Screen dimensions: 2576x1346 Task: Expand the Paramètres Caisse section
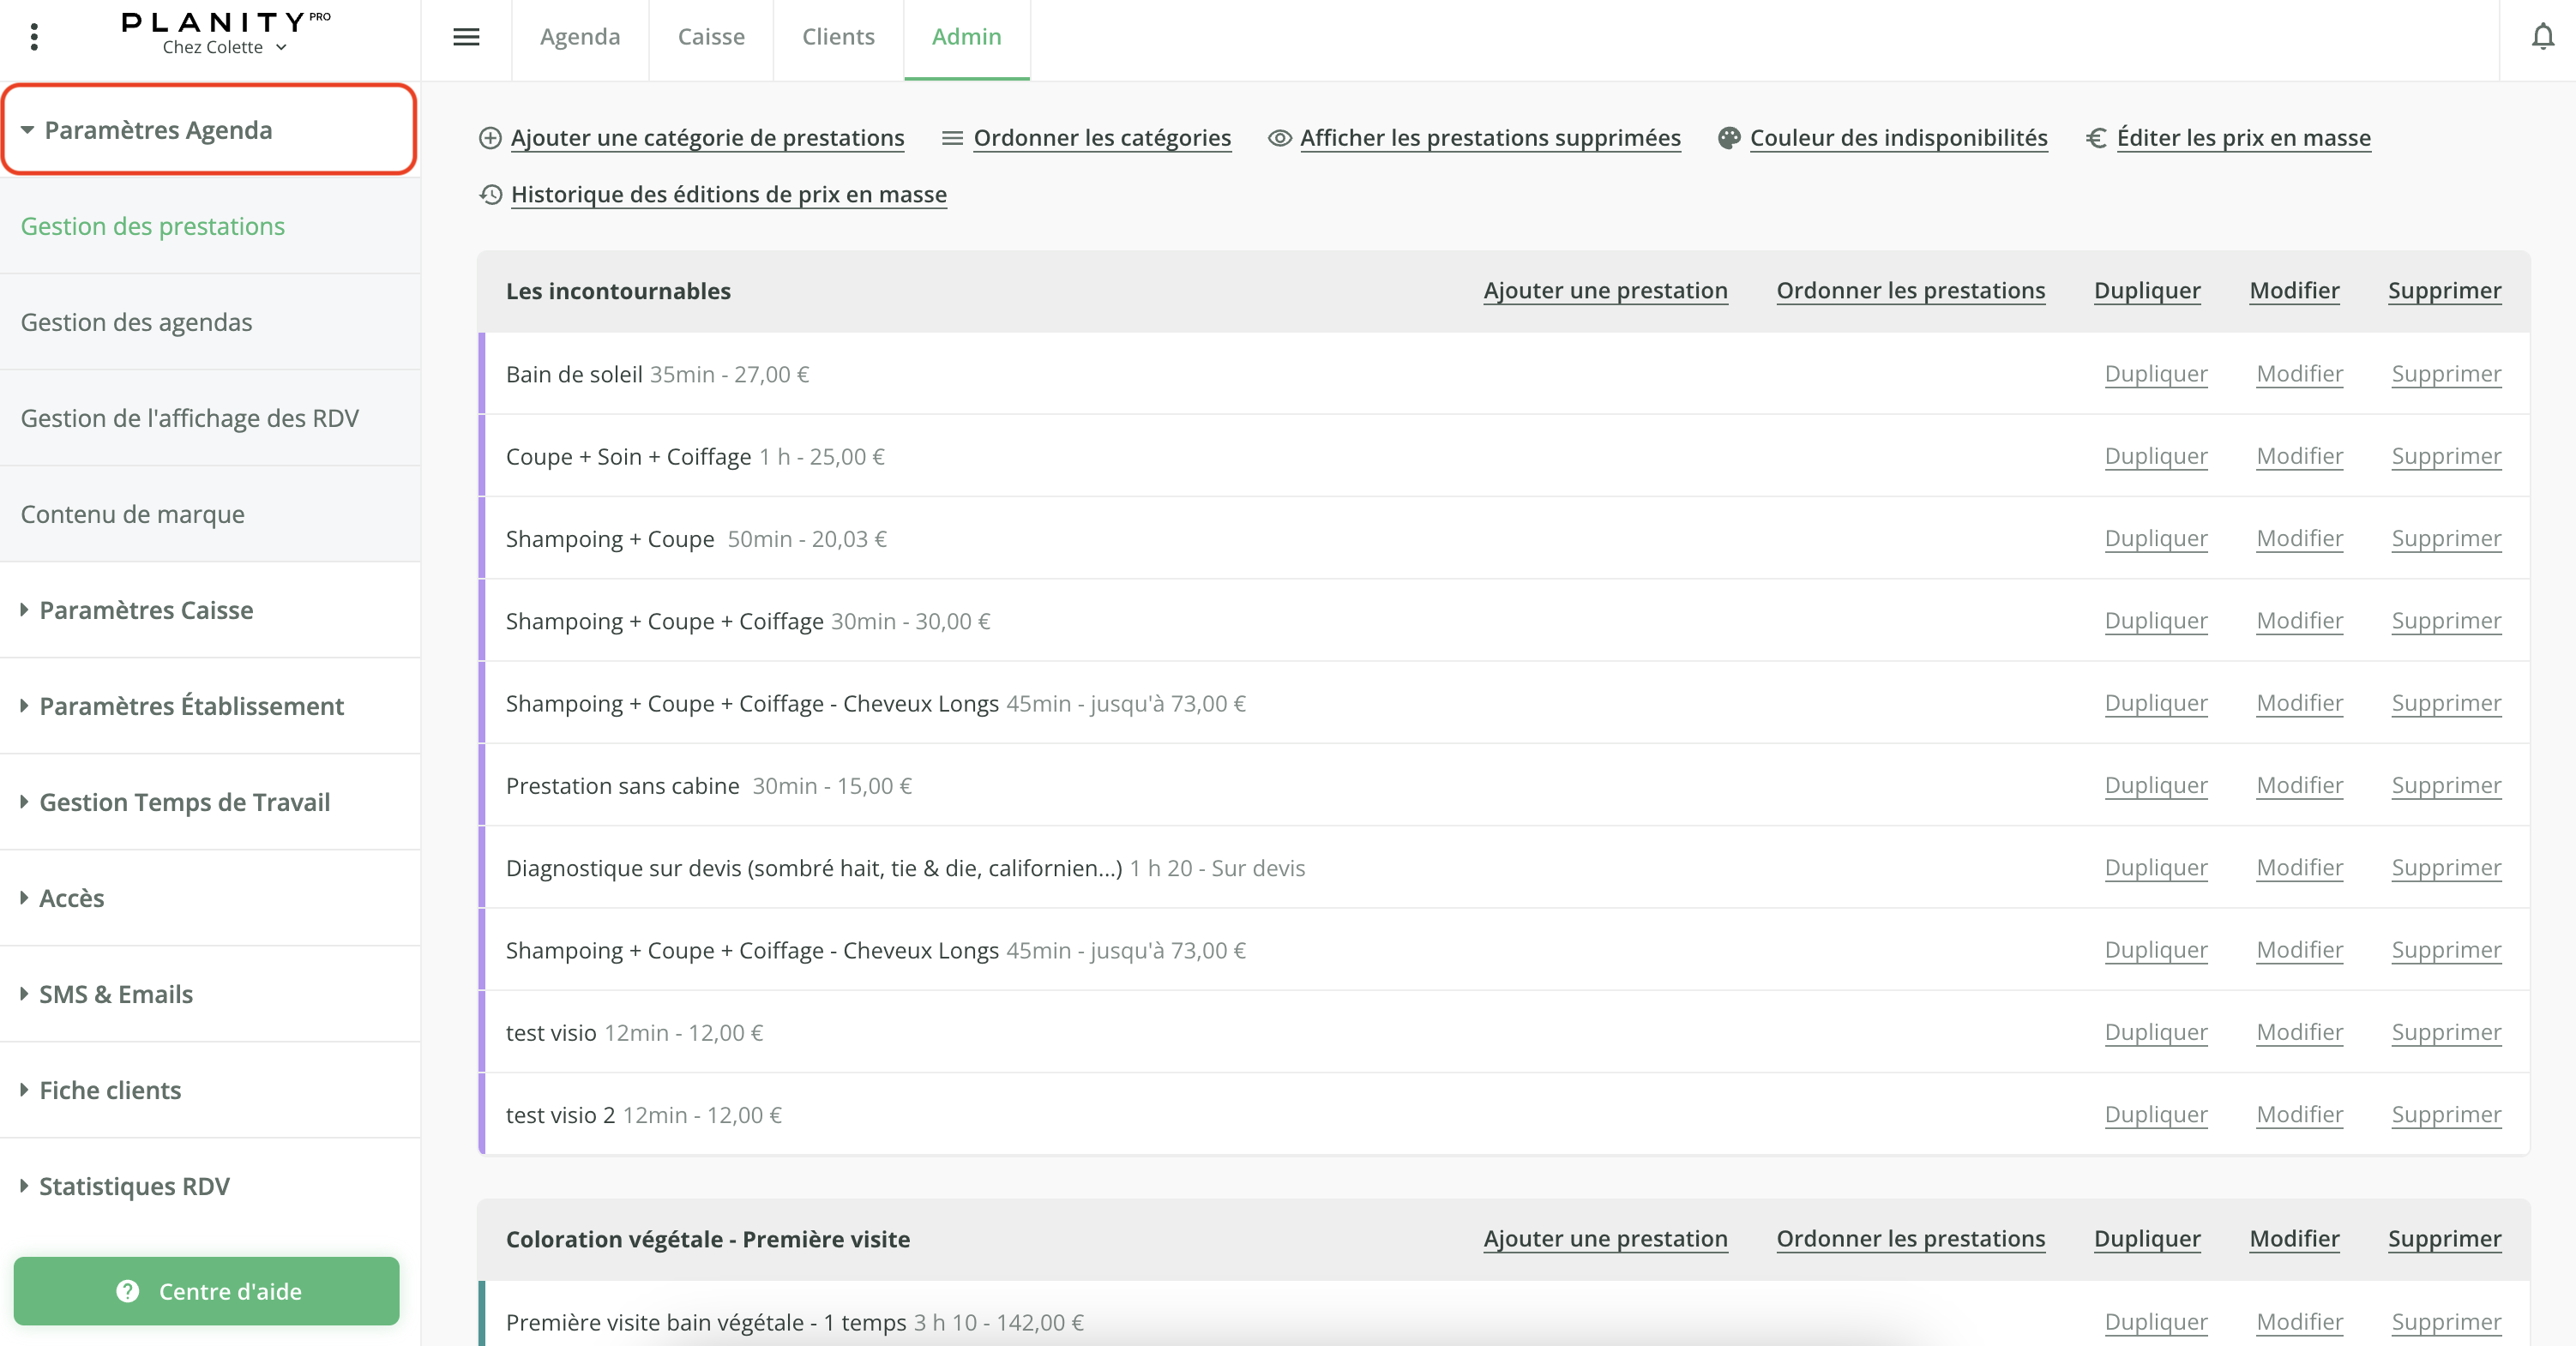coord(146,610)
